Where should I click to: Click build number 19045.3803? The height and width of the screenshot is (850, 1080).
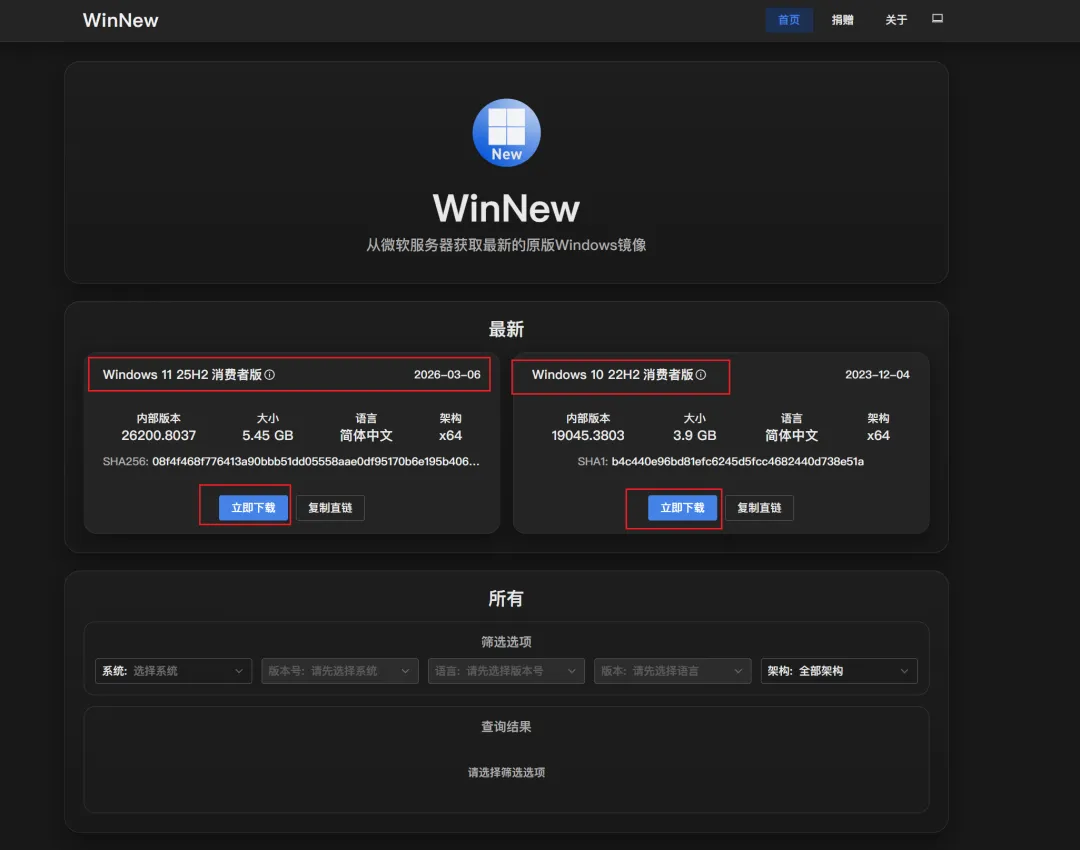pos(588,435)
